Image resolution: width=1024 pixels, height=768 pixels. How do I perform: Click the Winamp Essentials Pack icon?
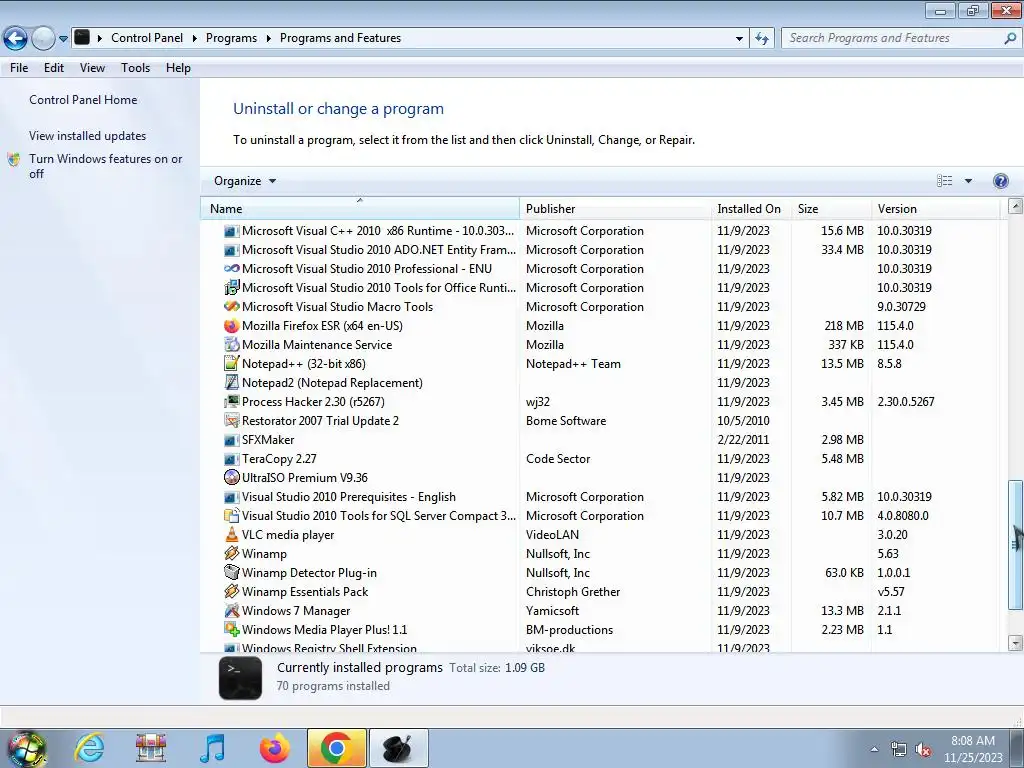click(x=231, y=591)
